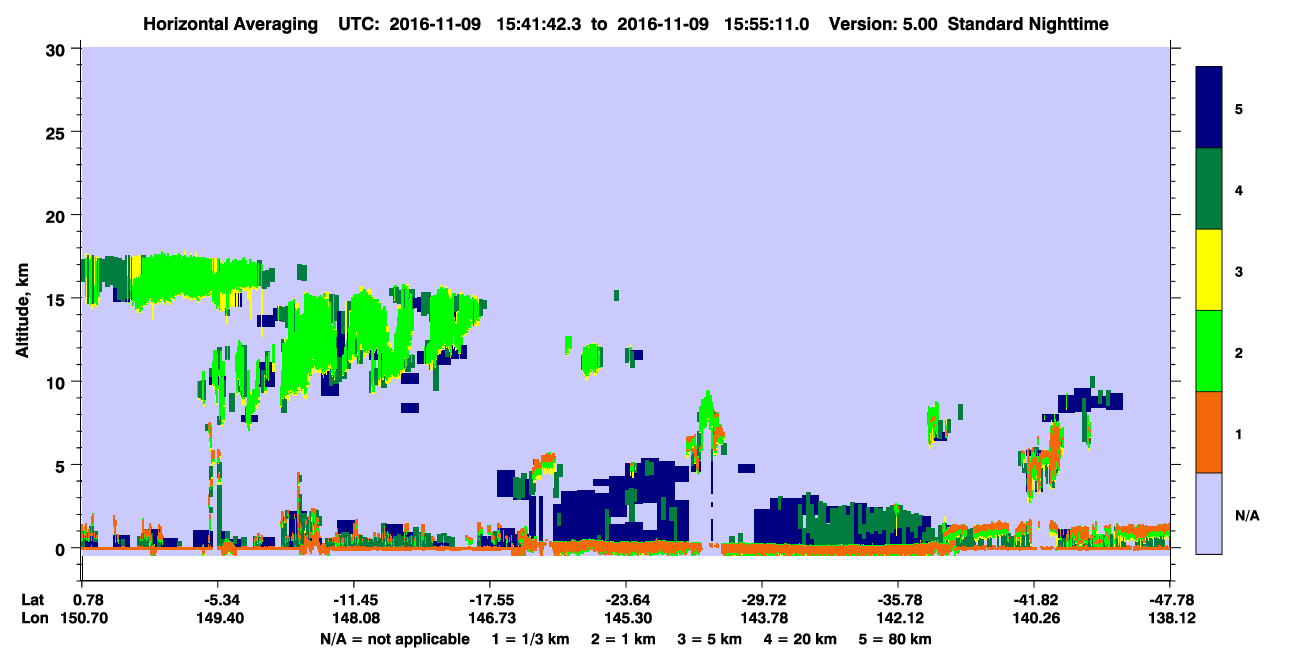Image resolution: width=1300 pixels, height=667 pixels.
Task: Click longitude value 143.78
Action: pyautogui.click(x=762, y=619)
